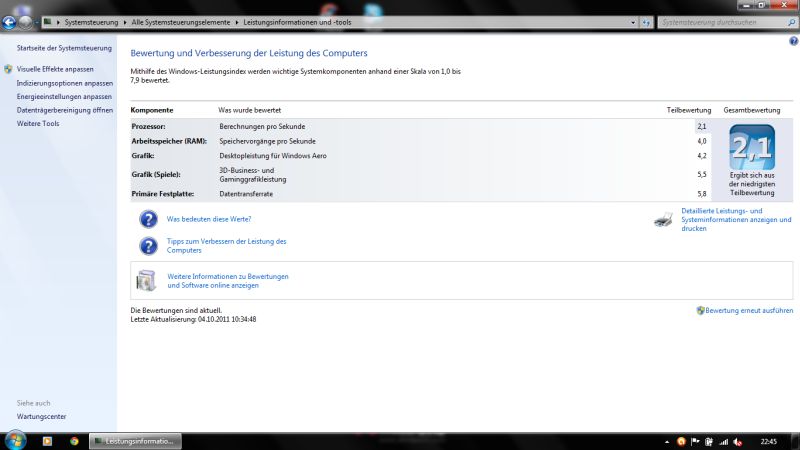Click the 'Letzte Aktualisierung' timestamp text
800x450 pixels.
(x=193, y=319)
